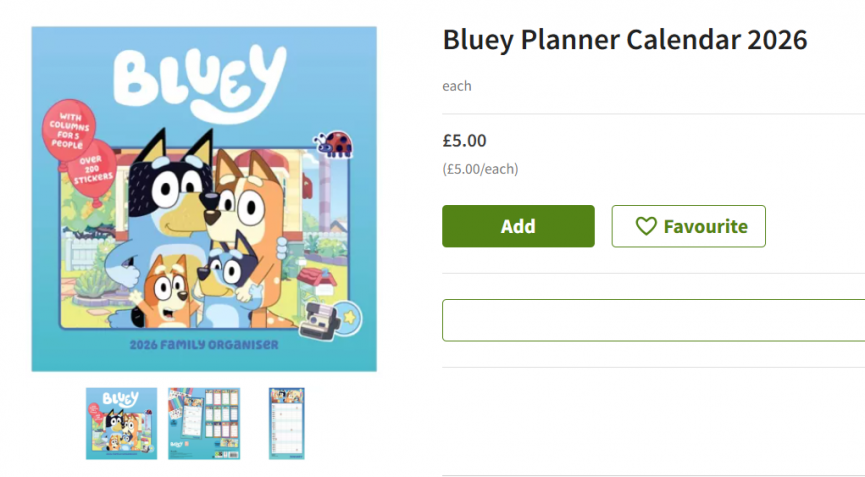This screenshot has height=477, width=865.
Task: Select the front cover thumbnail
Action: pyautogui.click(x=121, y=423)
